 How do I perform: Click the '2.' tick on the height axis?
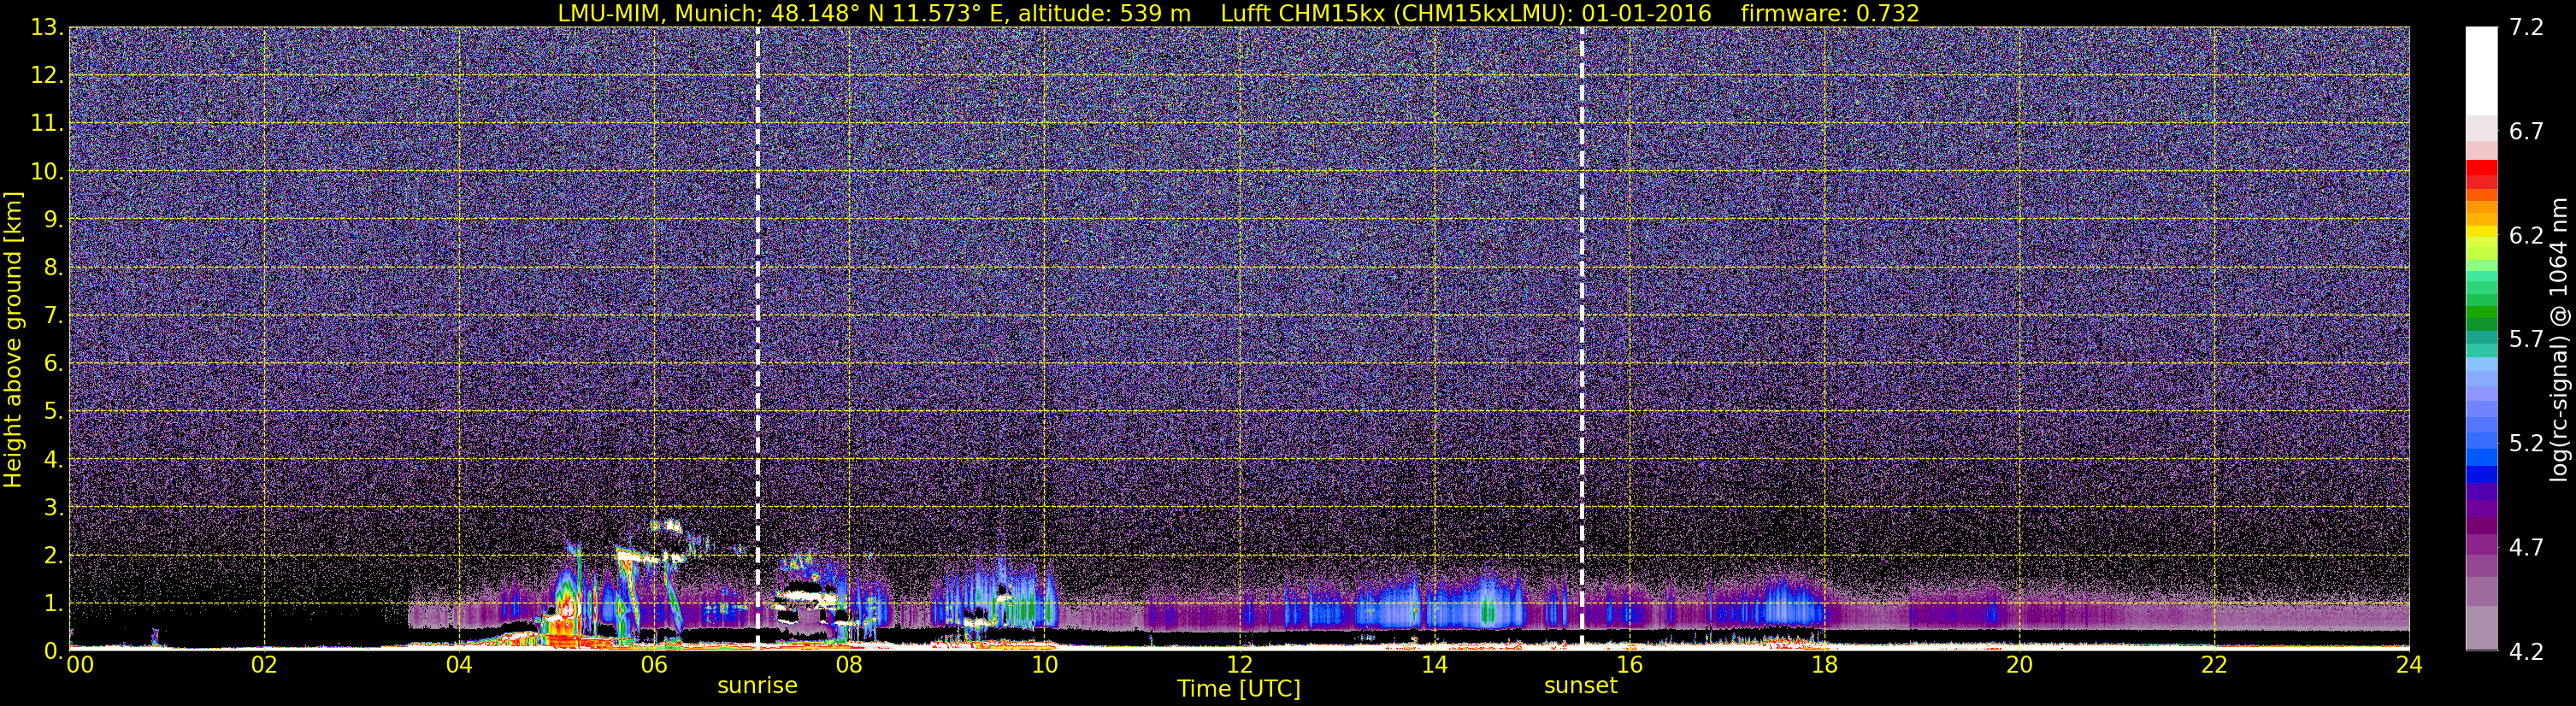pos(54,555)
